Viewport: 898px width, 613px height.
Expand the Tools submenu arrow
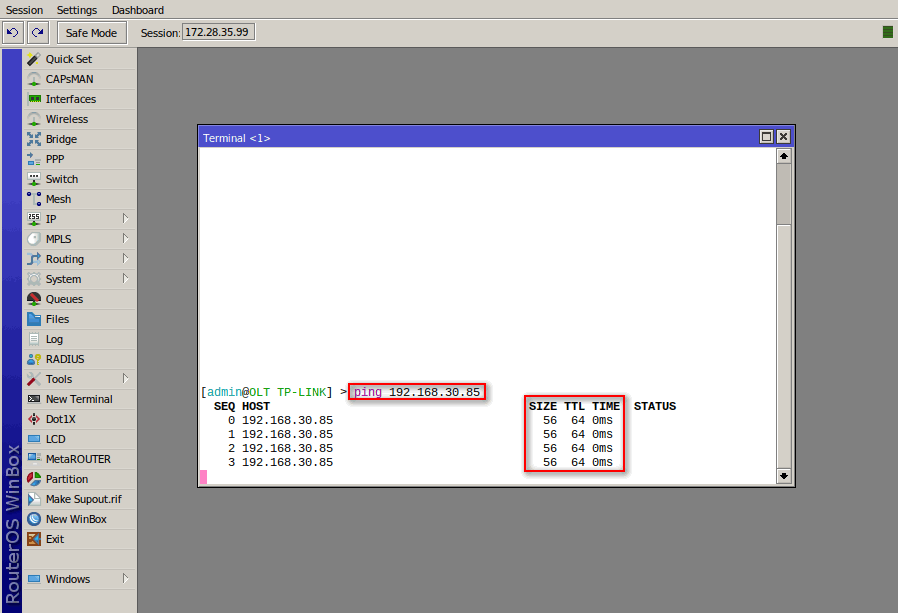click(x=126, y=379)
